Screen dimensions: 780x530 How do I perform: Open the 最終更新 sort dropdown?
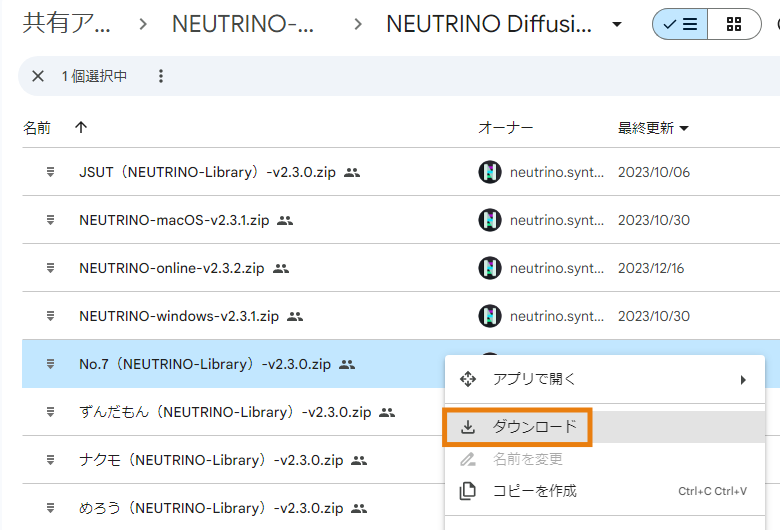coord(653,128)
